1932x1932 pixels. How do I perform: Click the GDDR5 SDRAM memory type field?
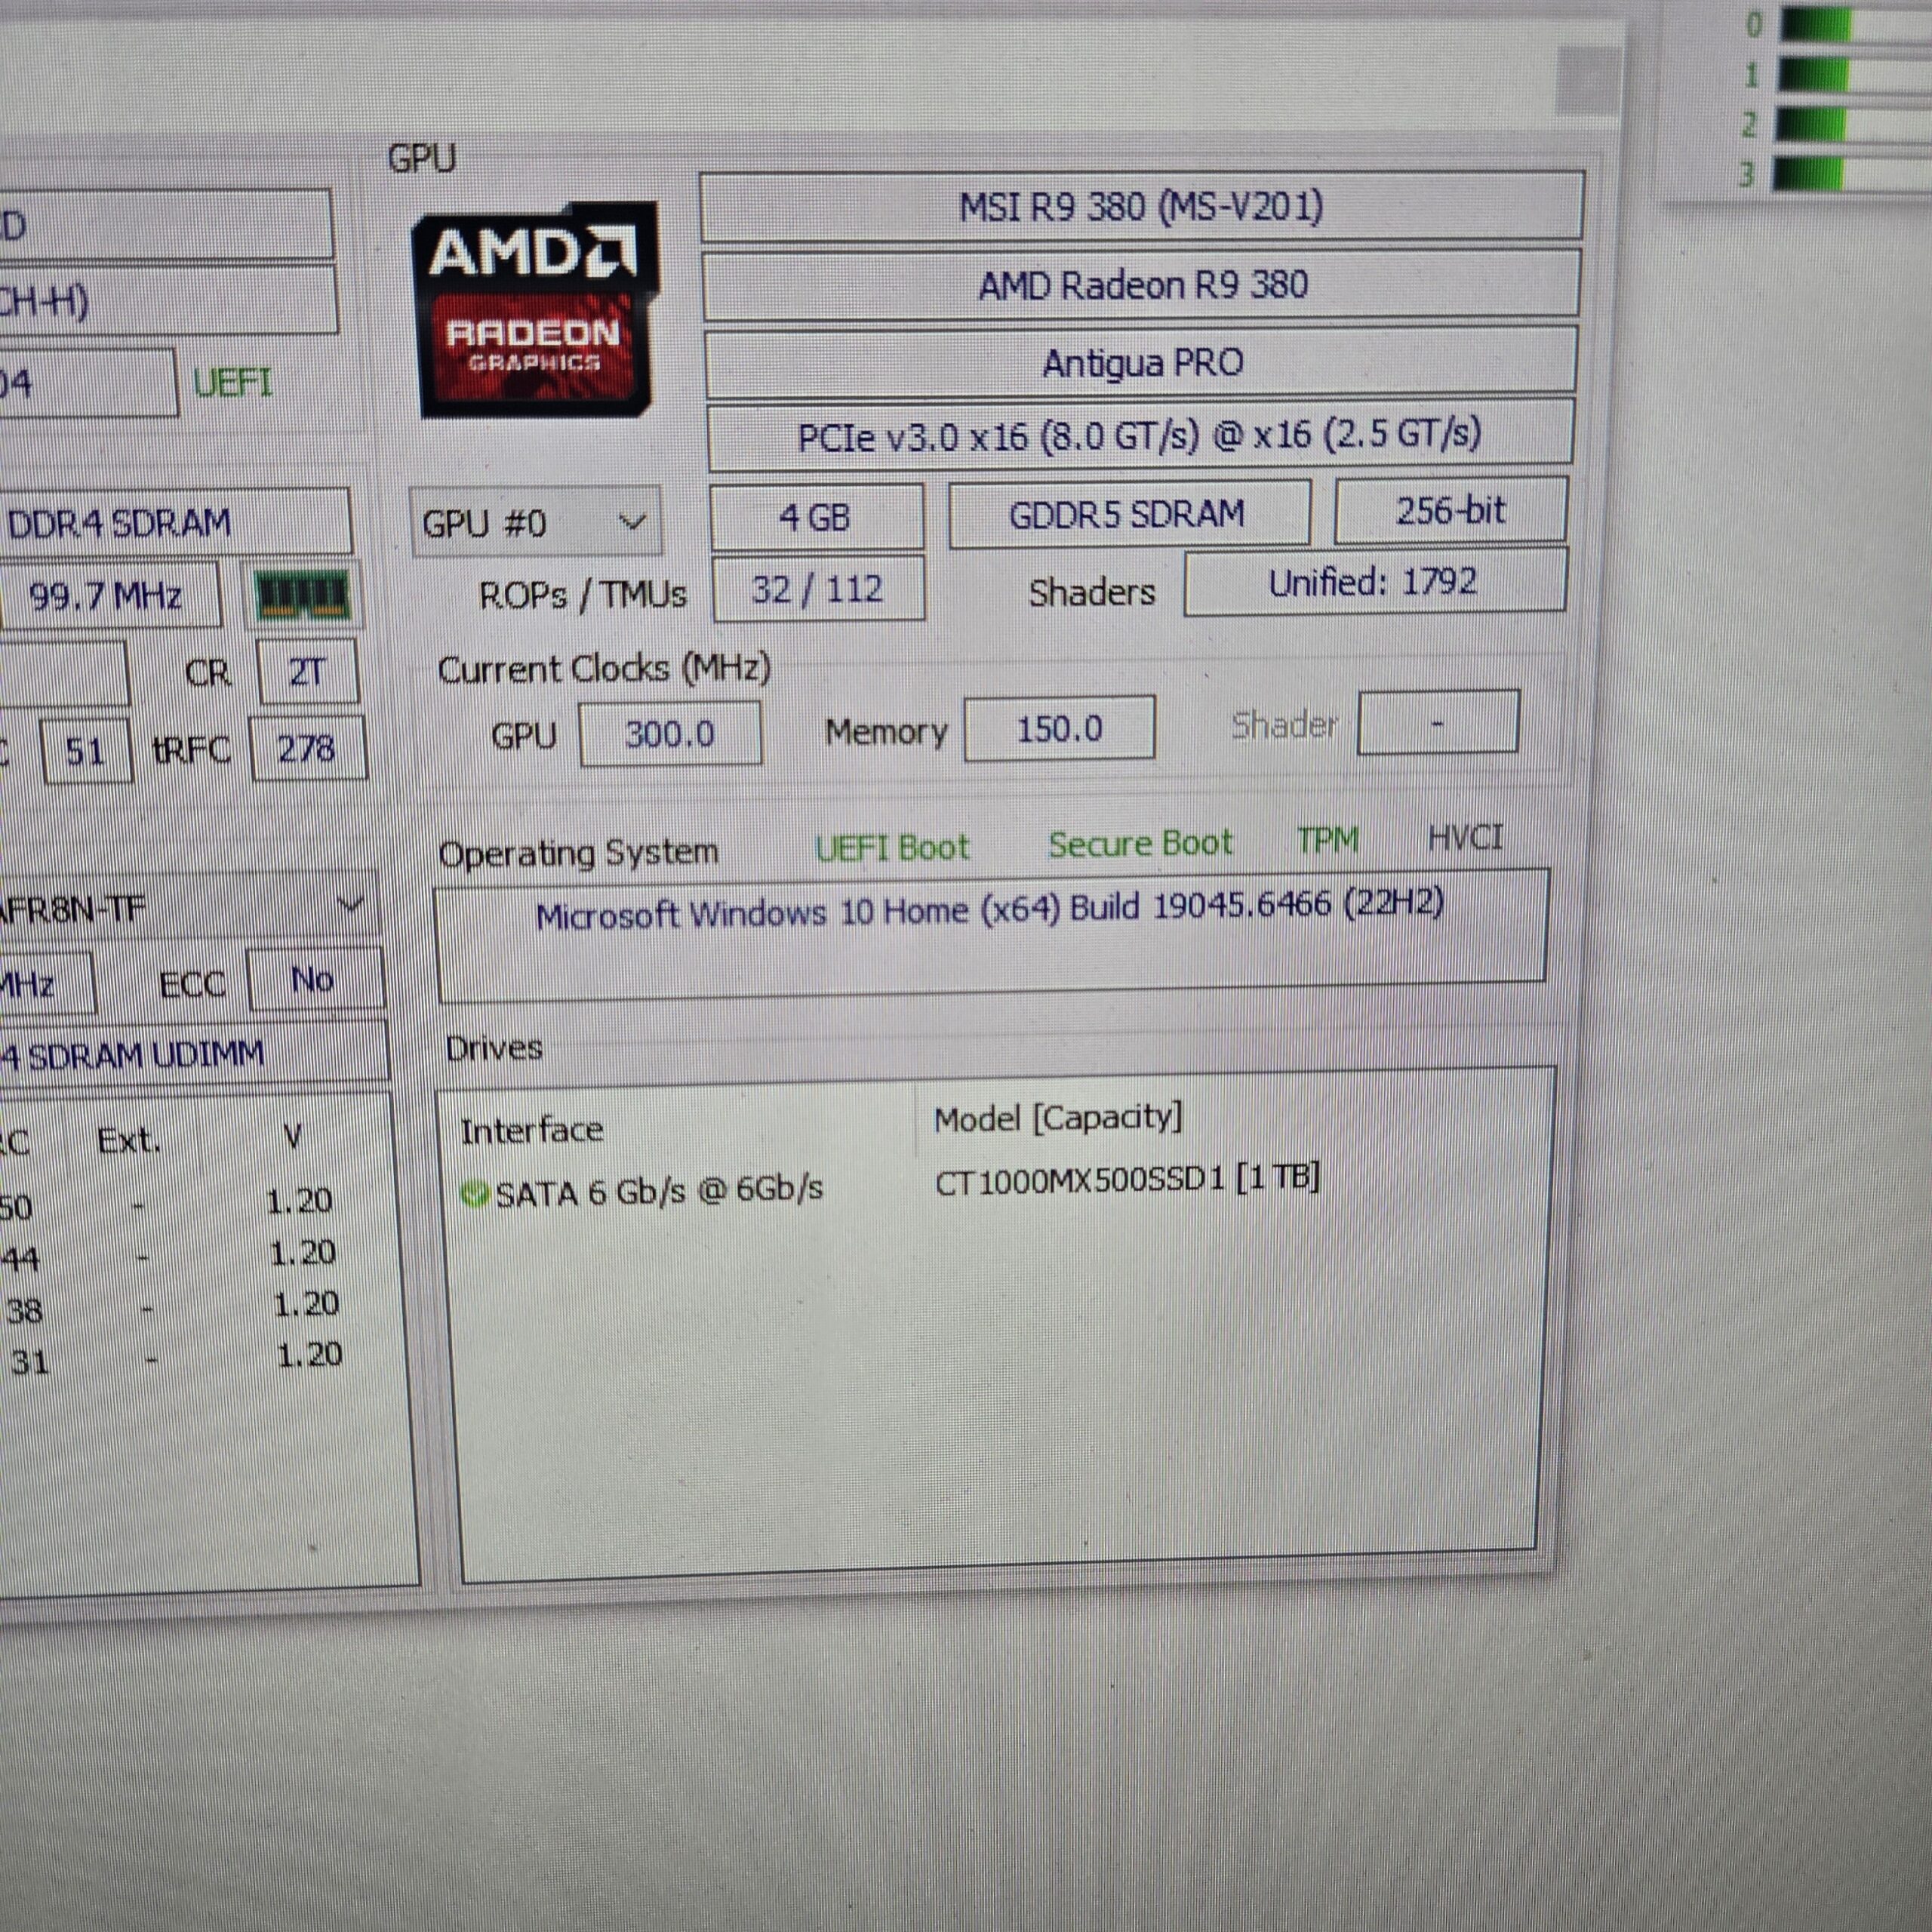pyautogui.click(x=1128, y=514)
